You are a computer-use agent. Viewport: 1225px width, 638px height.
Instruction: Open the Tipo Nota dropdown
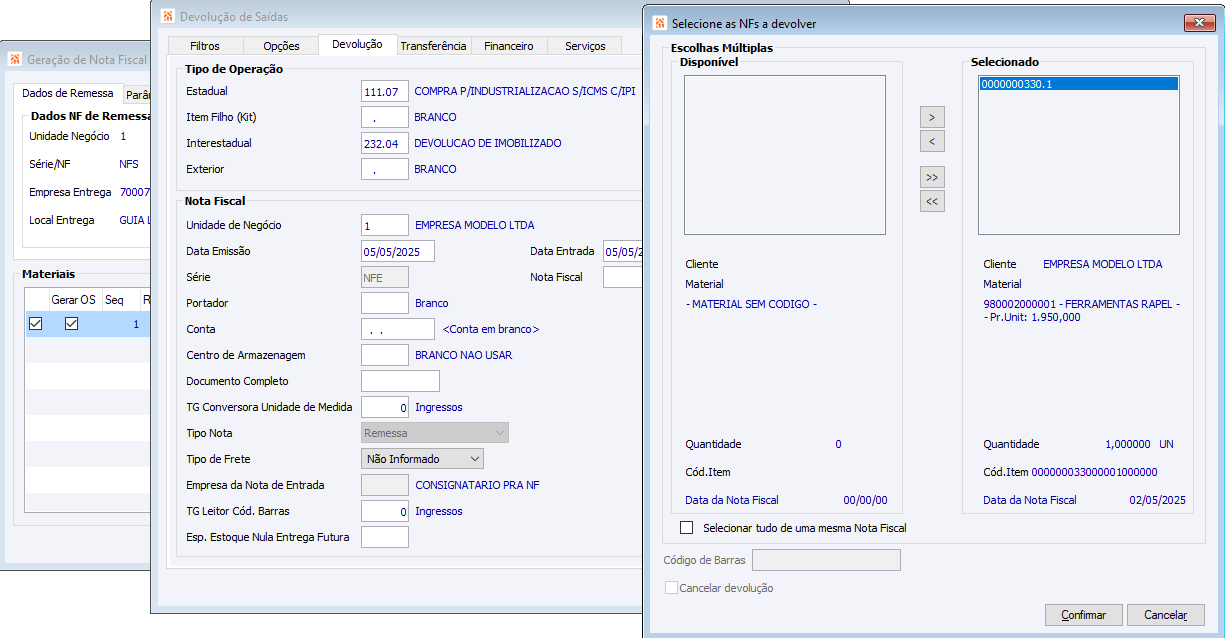click(x=434, y=433)
